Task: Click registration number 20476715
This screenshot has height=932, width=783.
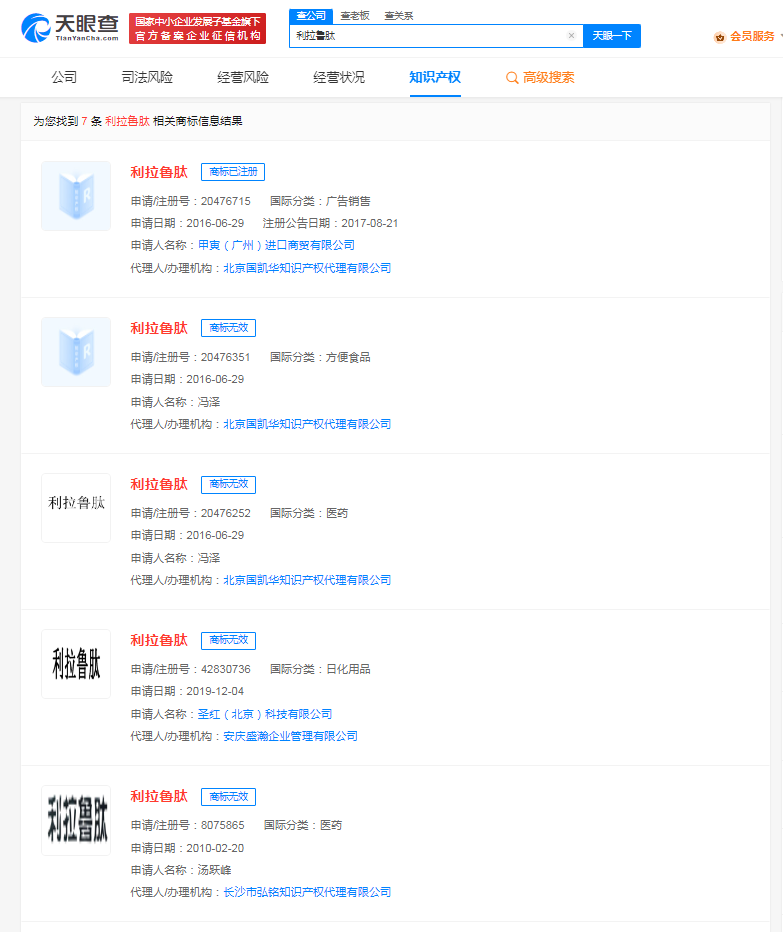Action: point(225,201)
